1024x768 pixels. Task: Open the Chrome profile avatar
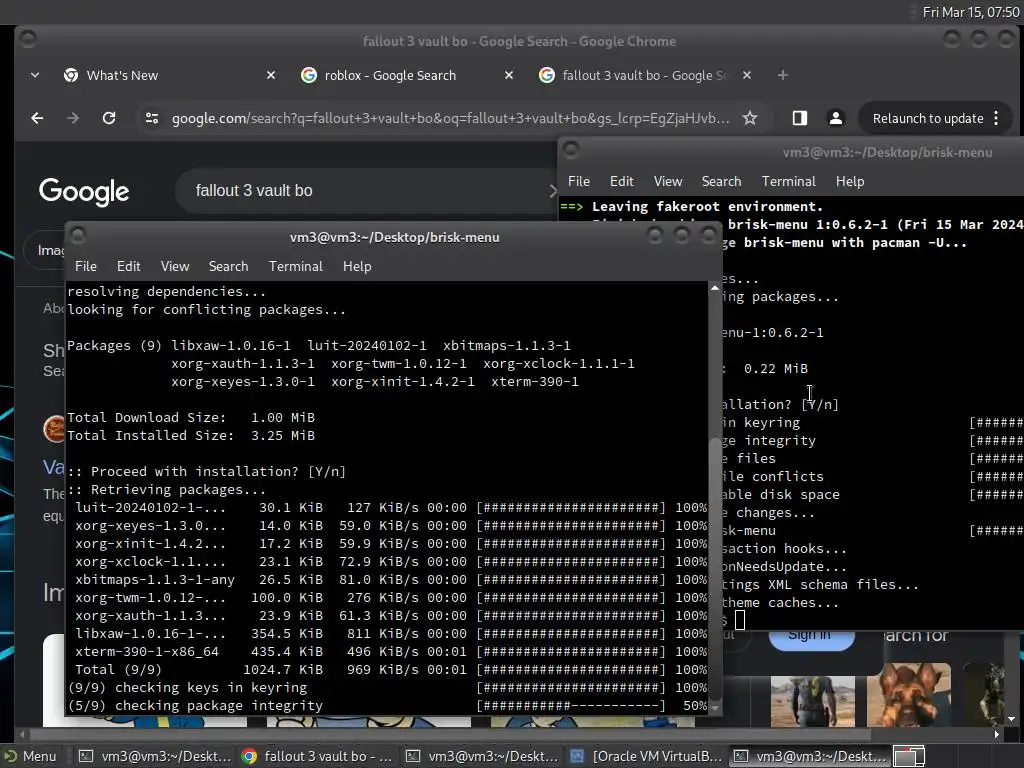(835, 118)
